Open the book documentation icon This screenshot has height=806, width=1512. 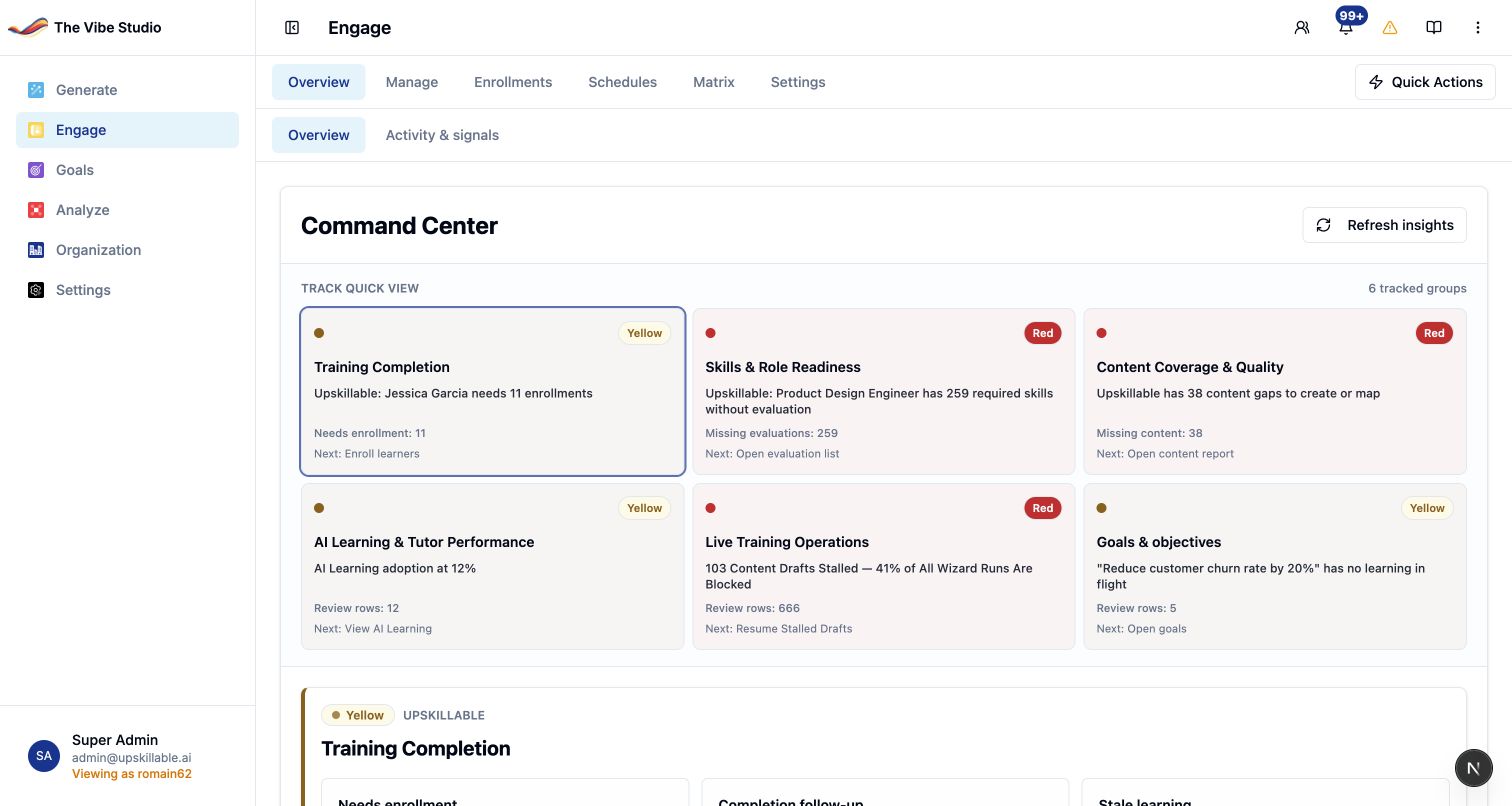point(1434,28)
